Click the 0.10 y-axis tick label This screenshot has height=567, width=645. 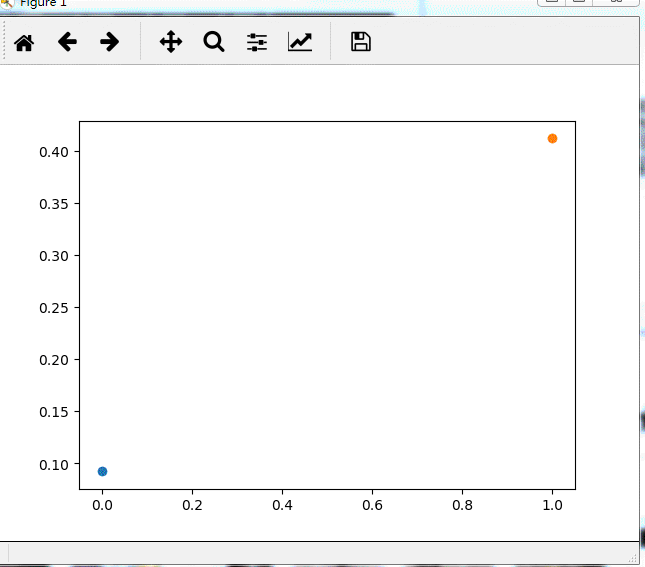click(x=53, y=464)
